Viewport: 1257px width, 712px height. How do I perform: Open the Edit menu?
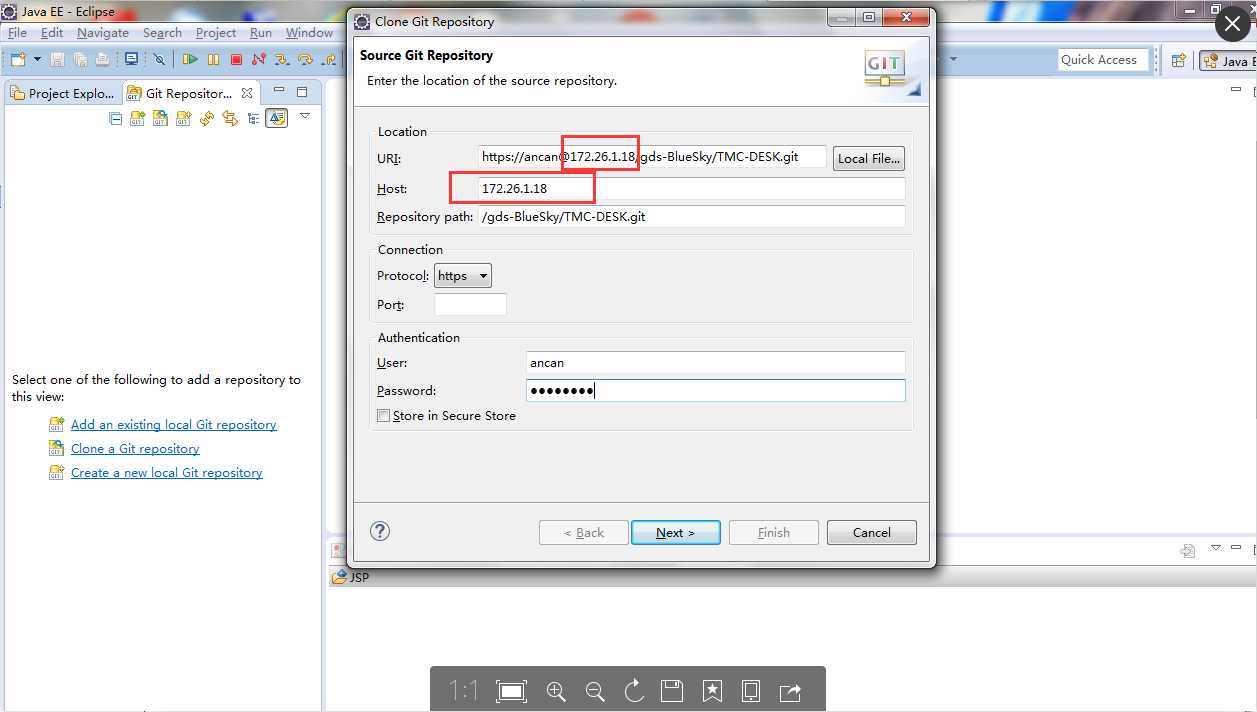52,33
